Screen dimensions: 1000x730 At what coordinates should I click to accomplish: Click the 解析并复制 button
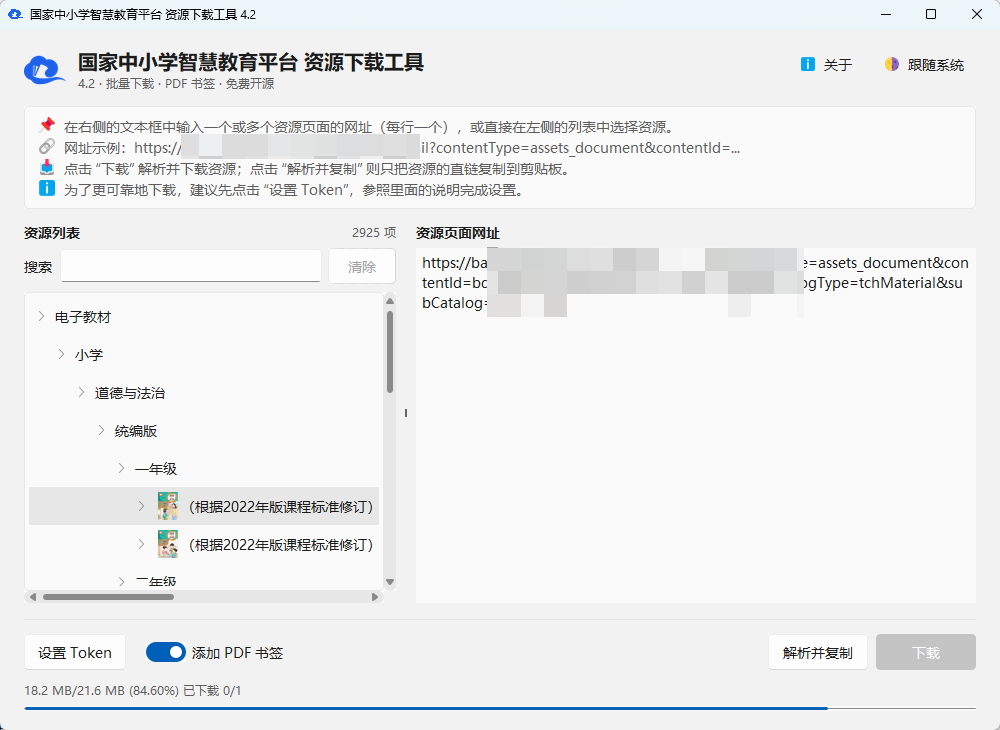click(818, 652)
